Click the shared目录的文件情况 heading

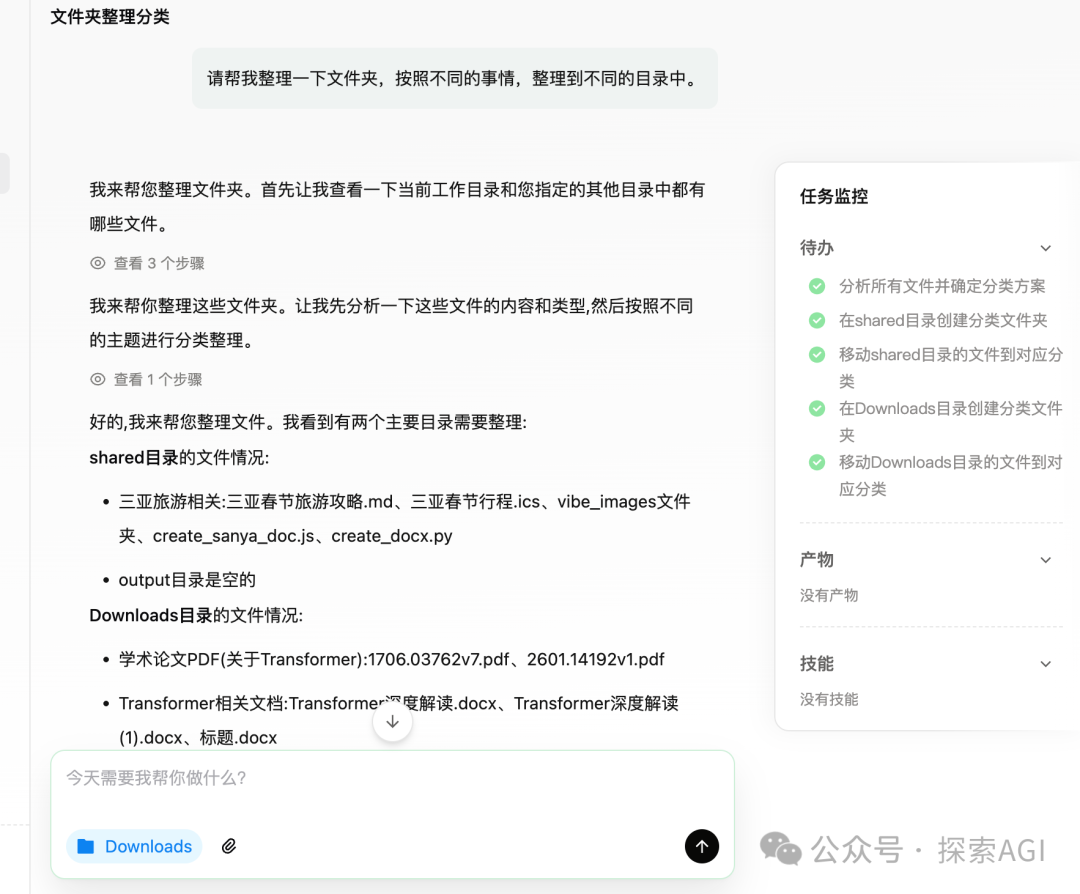pos(179,457)
